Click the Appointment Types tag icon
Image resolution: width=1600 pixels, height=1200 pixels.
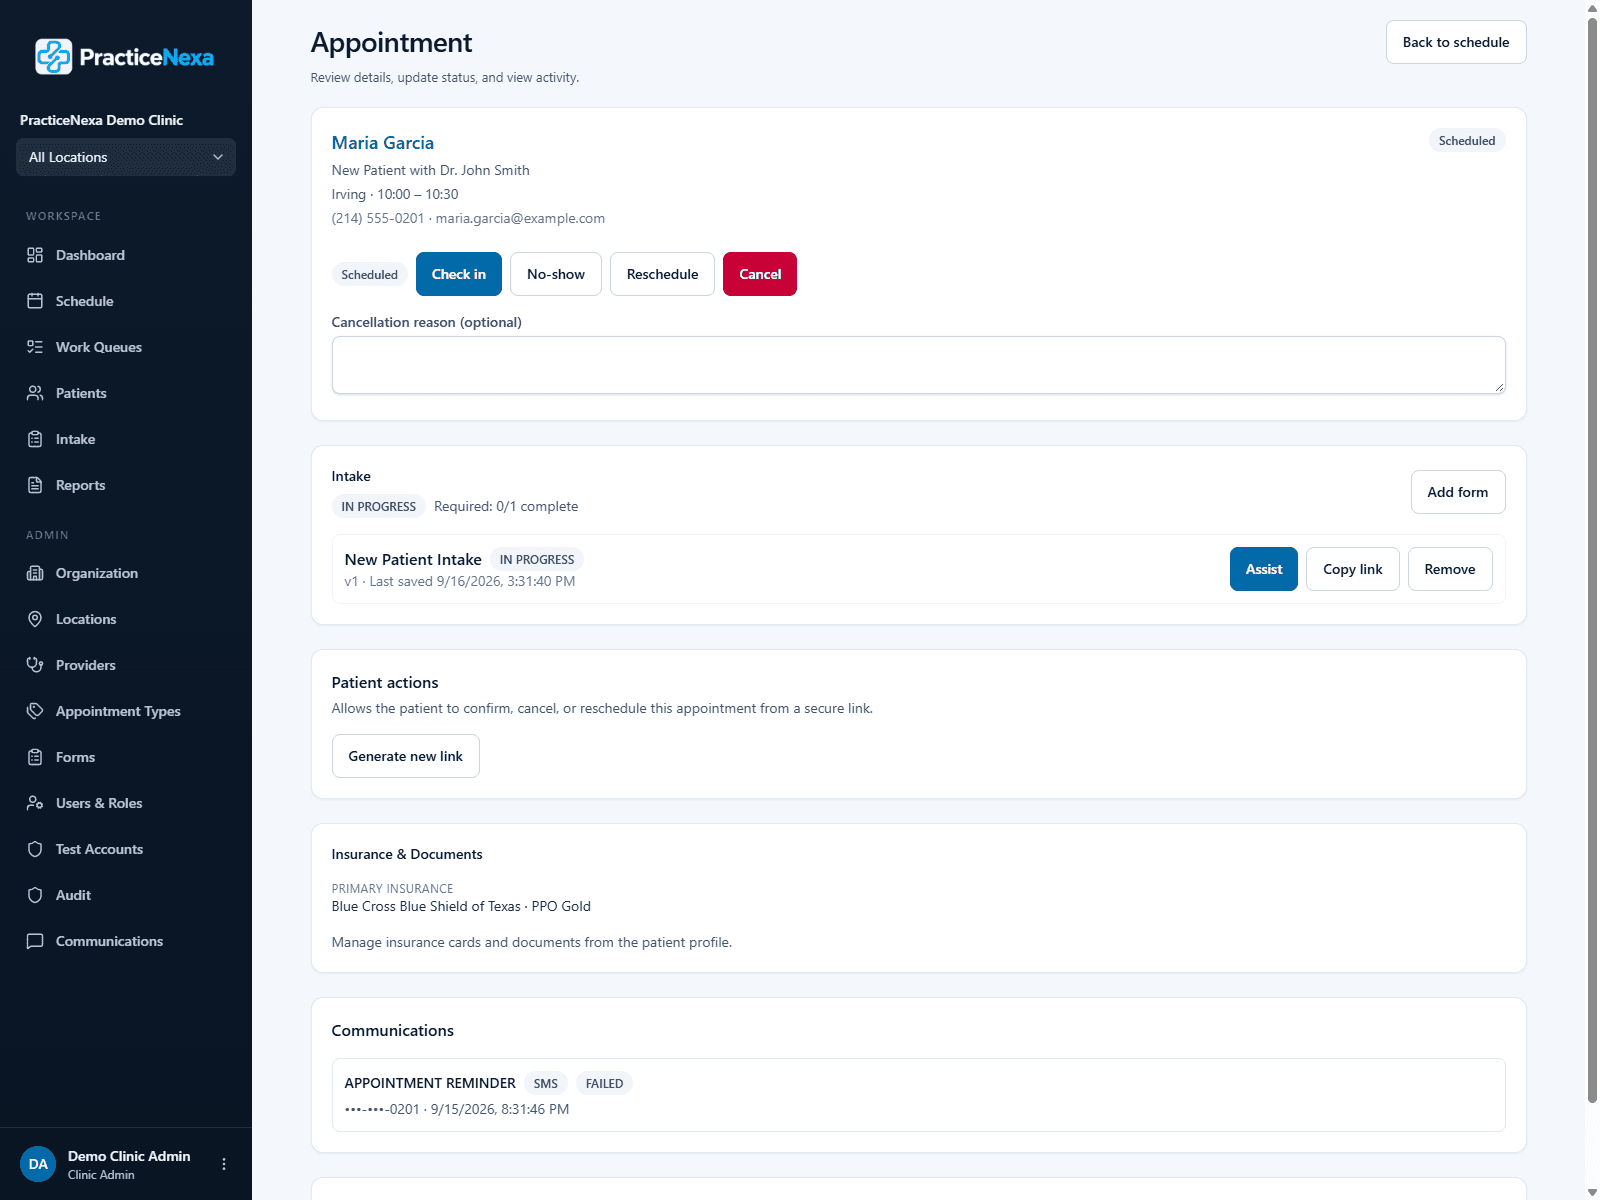click(x=35, y=711)
